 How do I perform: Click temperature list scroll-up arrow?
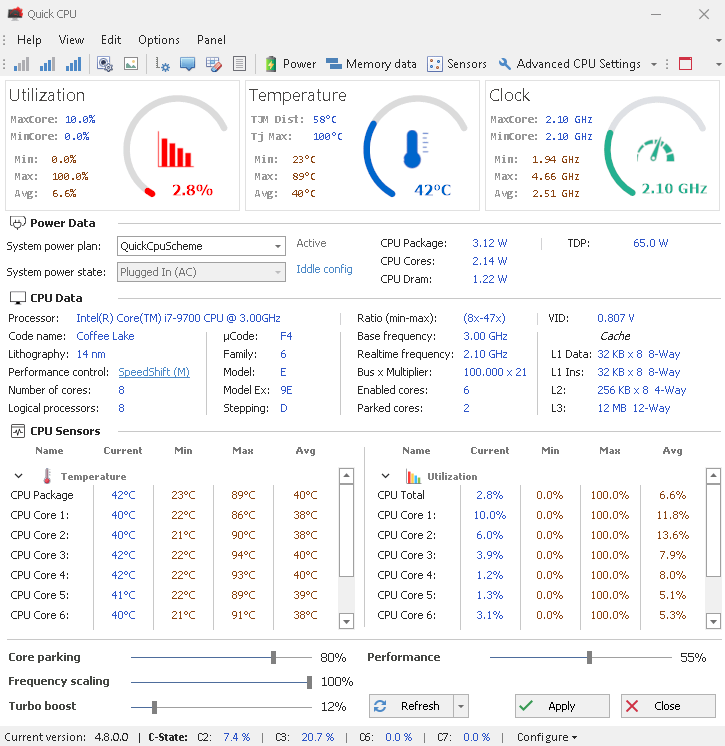(346, 476)
